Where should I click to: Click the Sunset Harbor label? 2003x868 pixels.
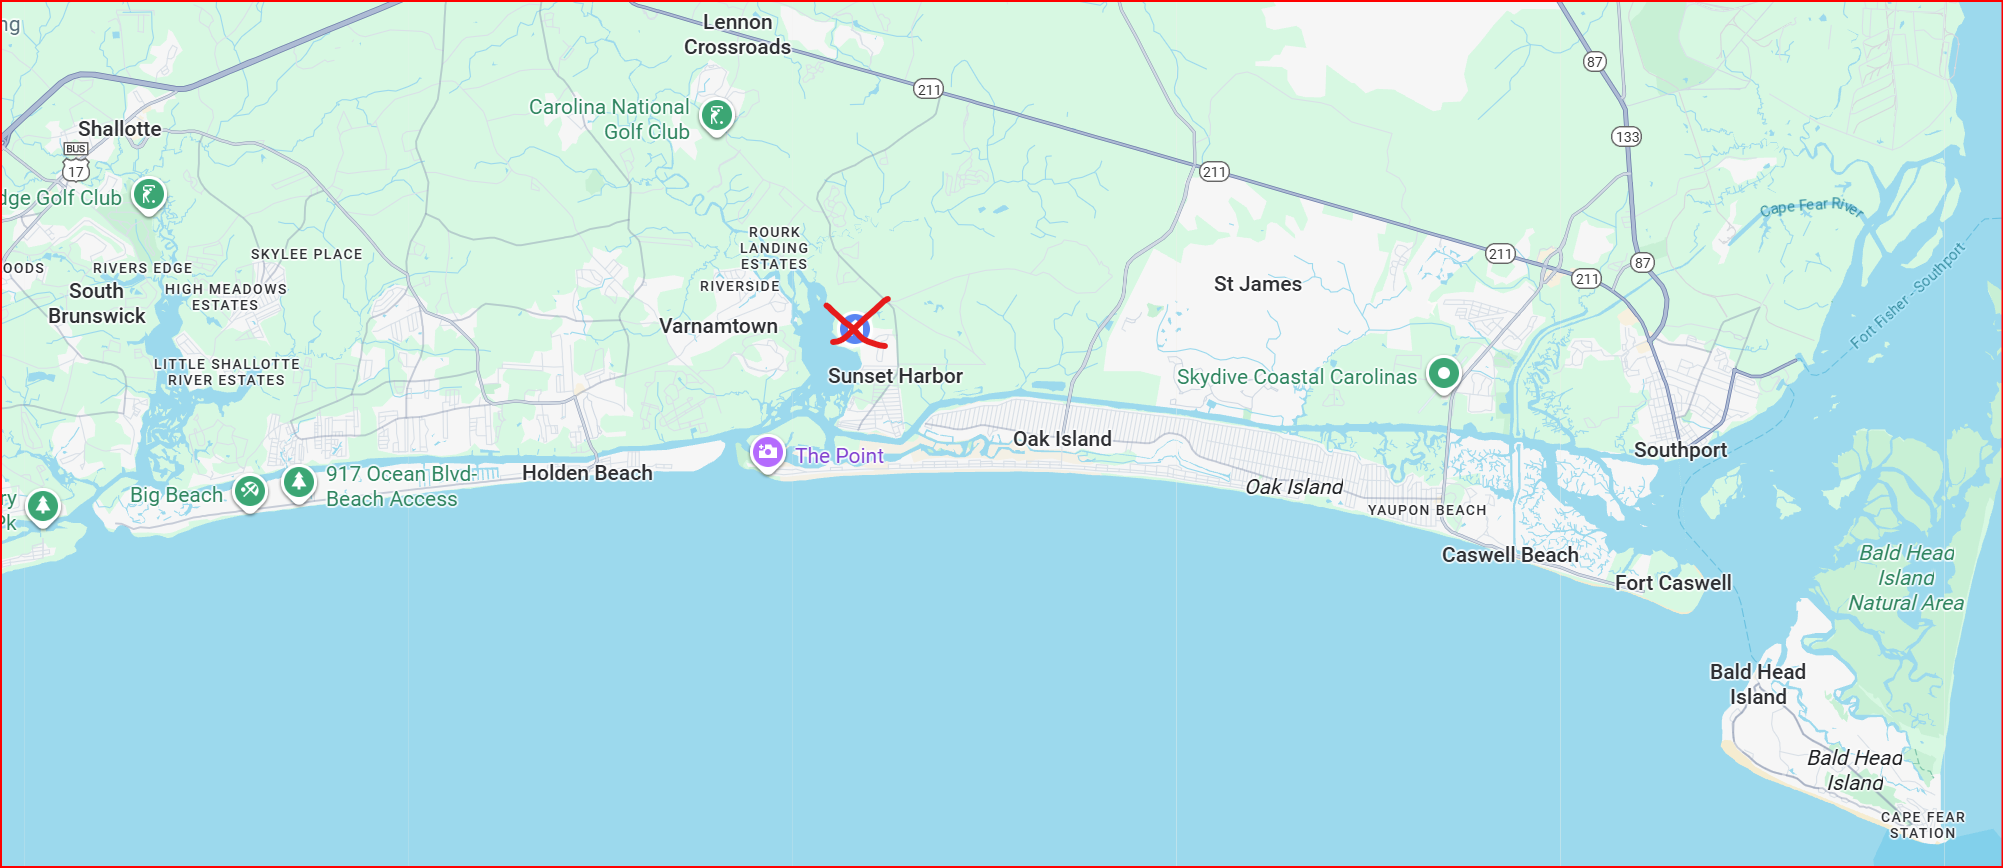(895, 376)
